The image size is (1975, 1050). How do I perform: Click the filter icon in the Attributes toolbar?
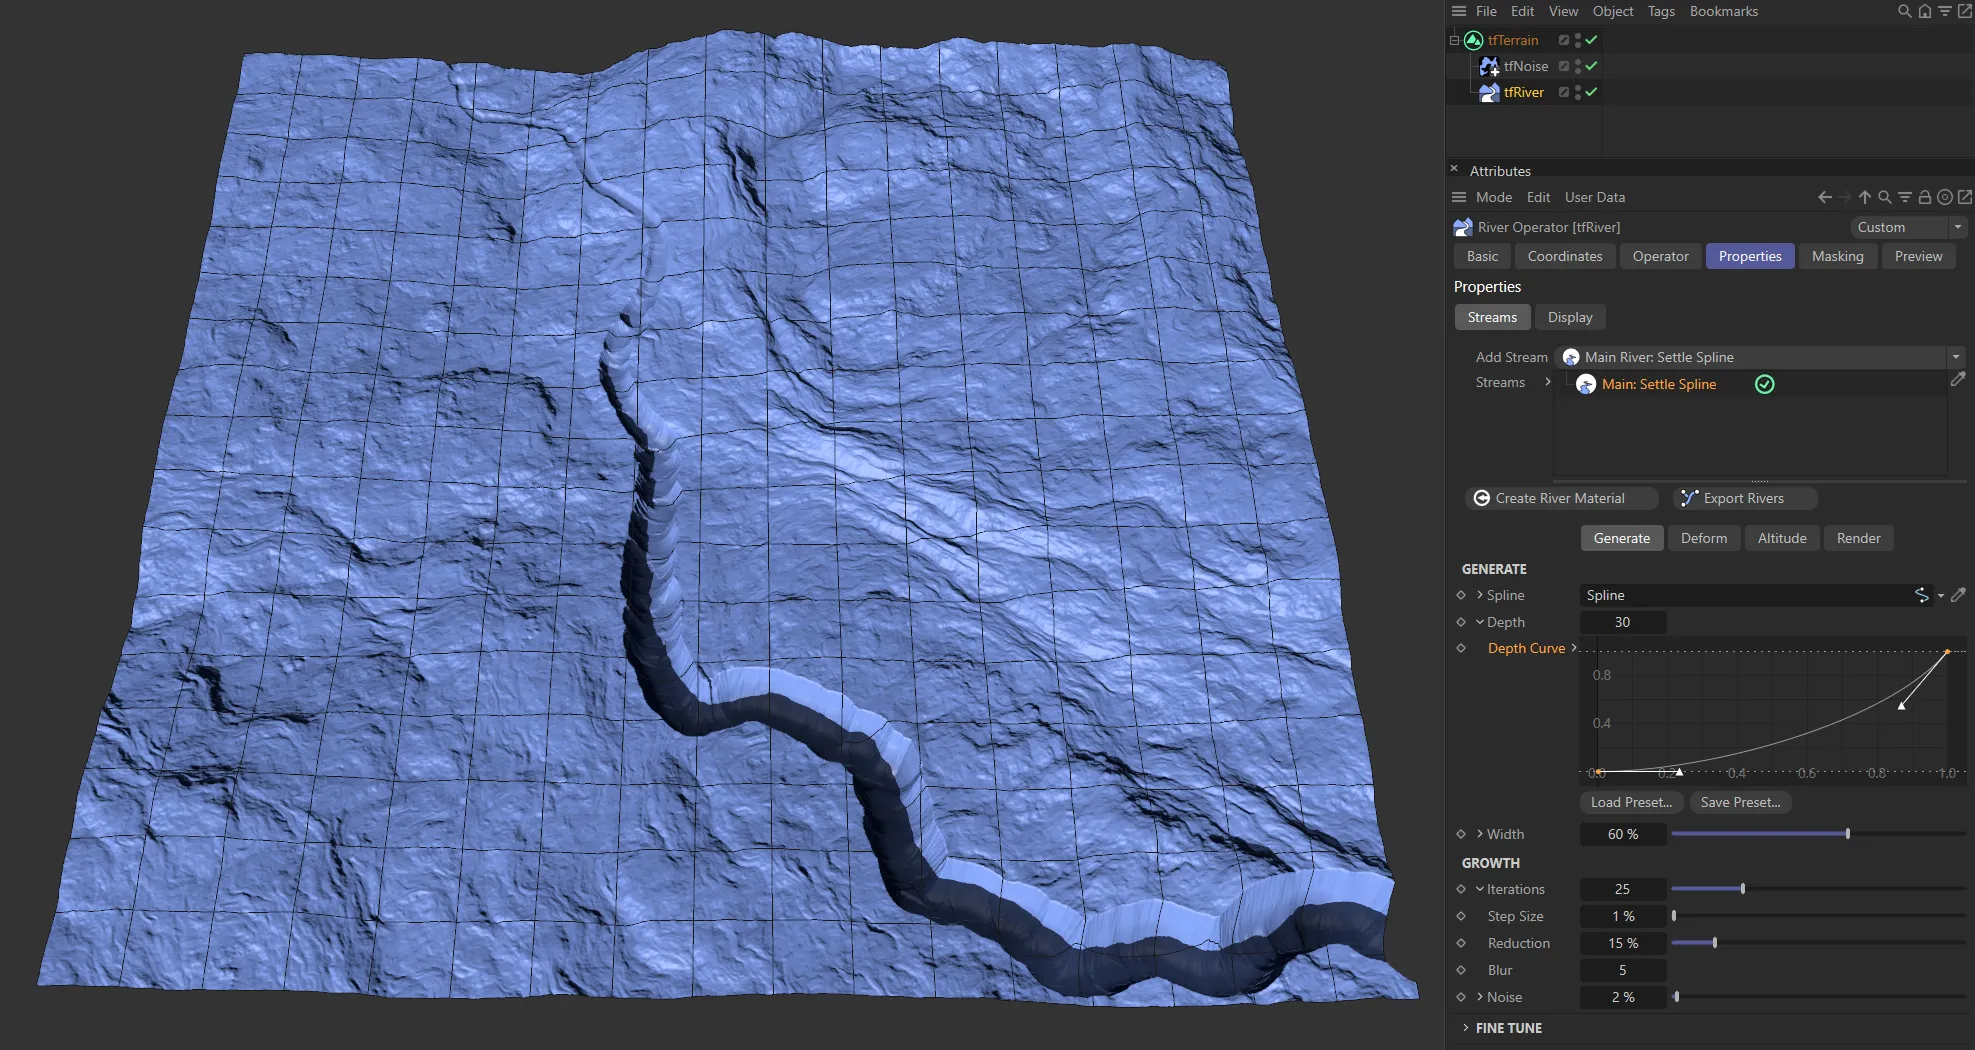pyautogui.click(x=1904, y=197)
